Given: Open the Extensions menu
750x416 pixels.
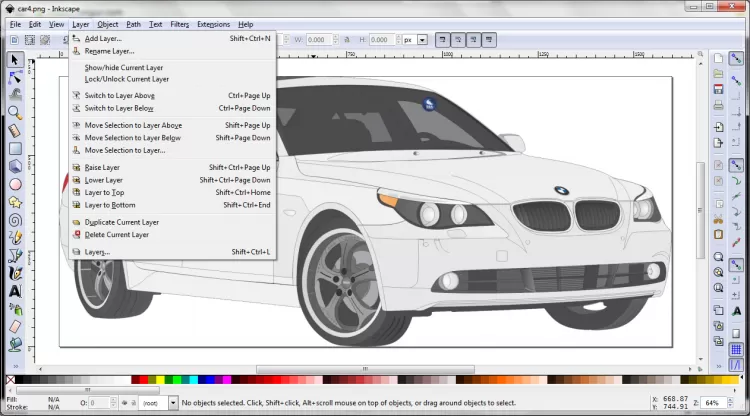Looking at the screenshot, I should click(213, 23).
